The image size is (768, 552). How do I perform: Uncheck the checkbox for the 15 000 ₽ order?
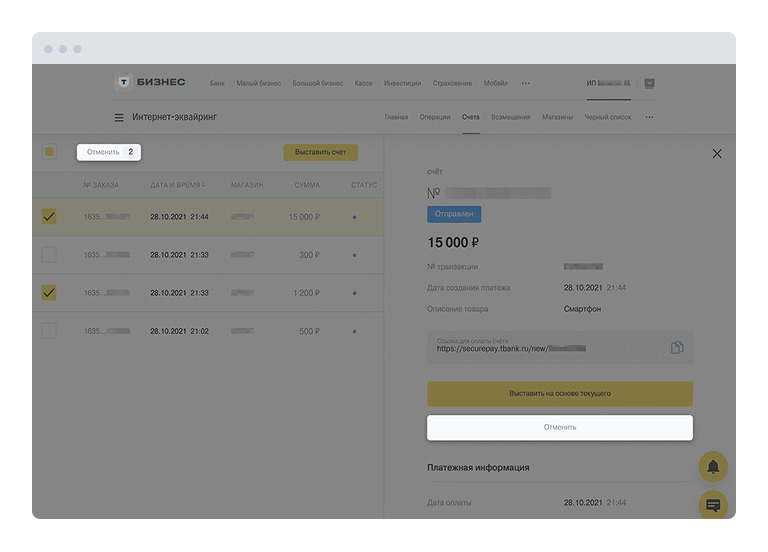click(x=49, y=216)
